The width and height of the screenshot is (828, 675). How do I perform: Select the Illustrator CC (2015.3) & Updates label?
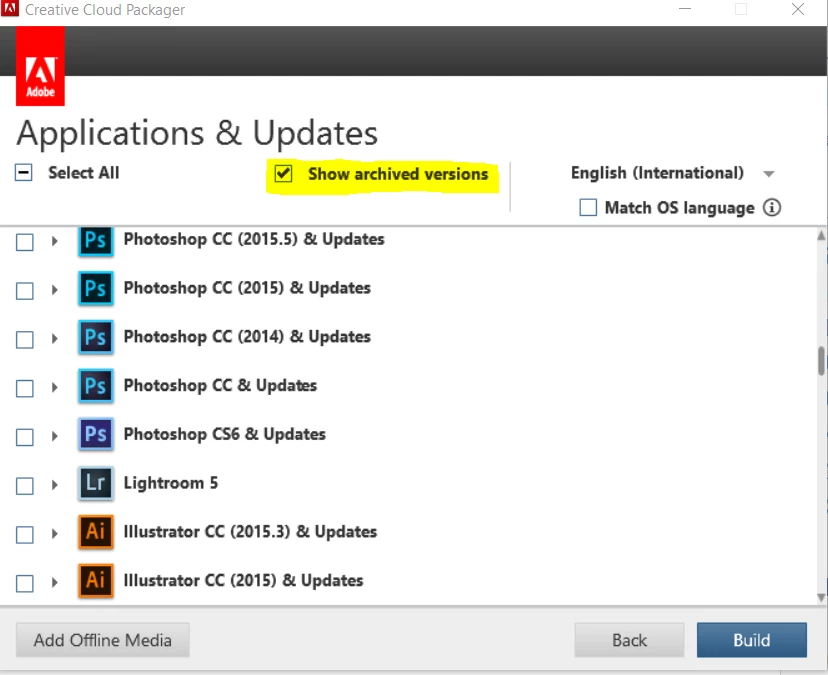250,531
